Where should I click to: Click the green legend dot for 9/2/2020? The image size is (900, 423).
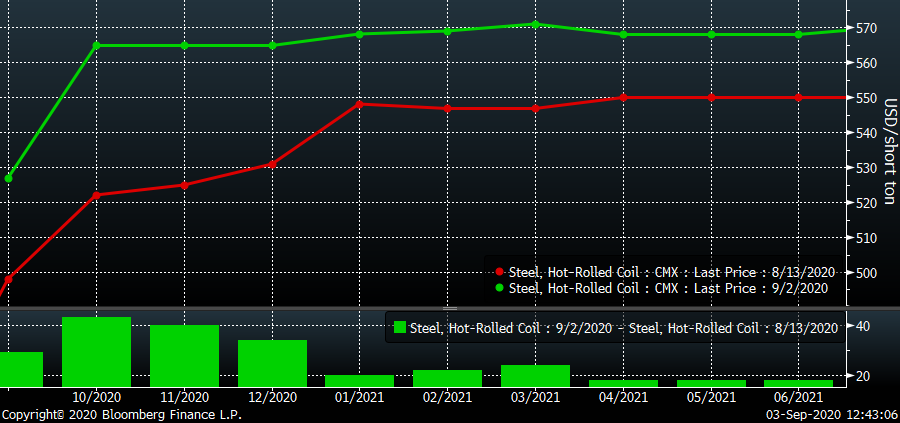coord(500,288)
